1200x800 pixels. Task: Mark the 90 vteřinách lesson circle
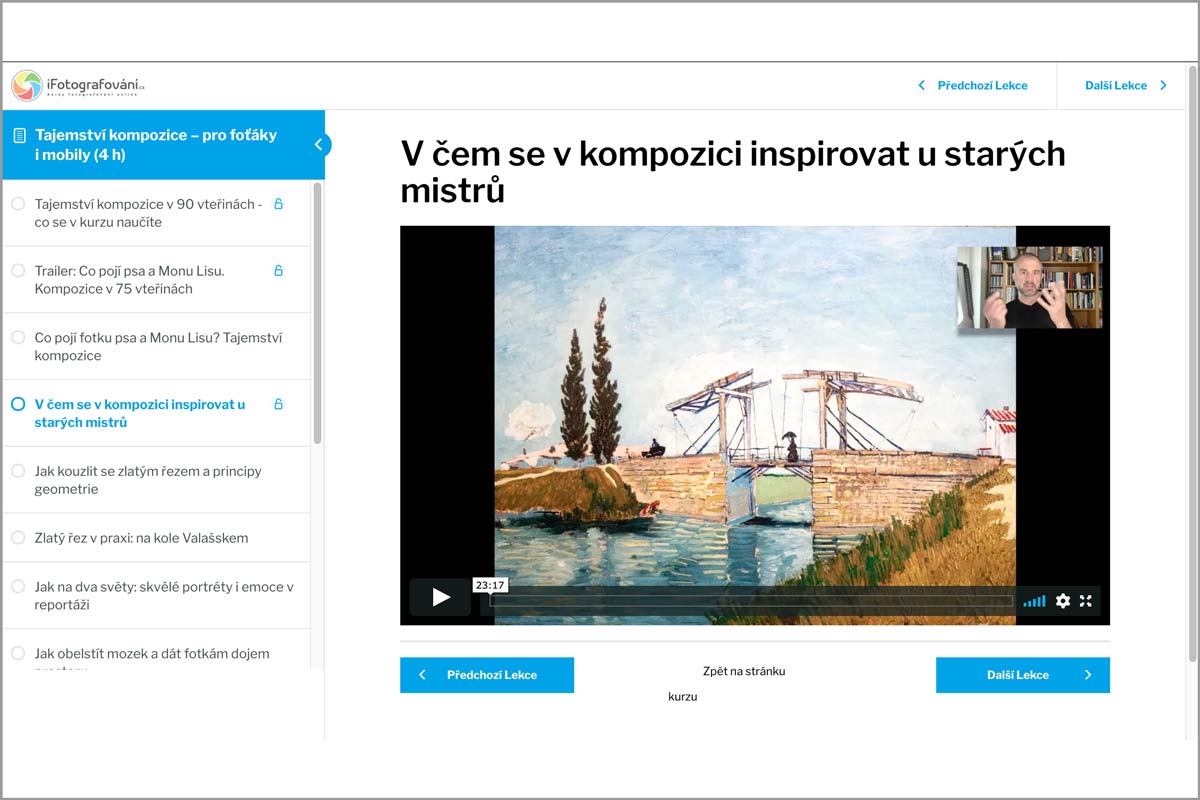[18, 204]
